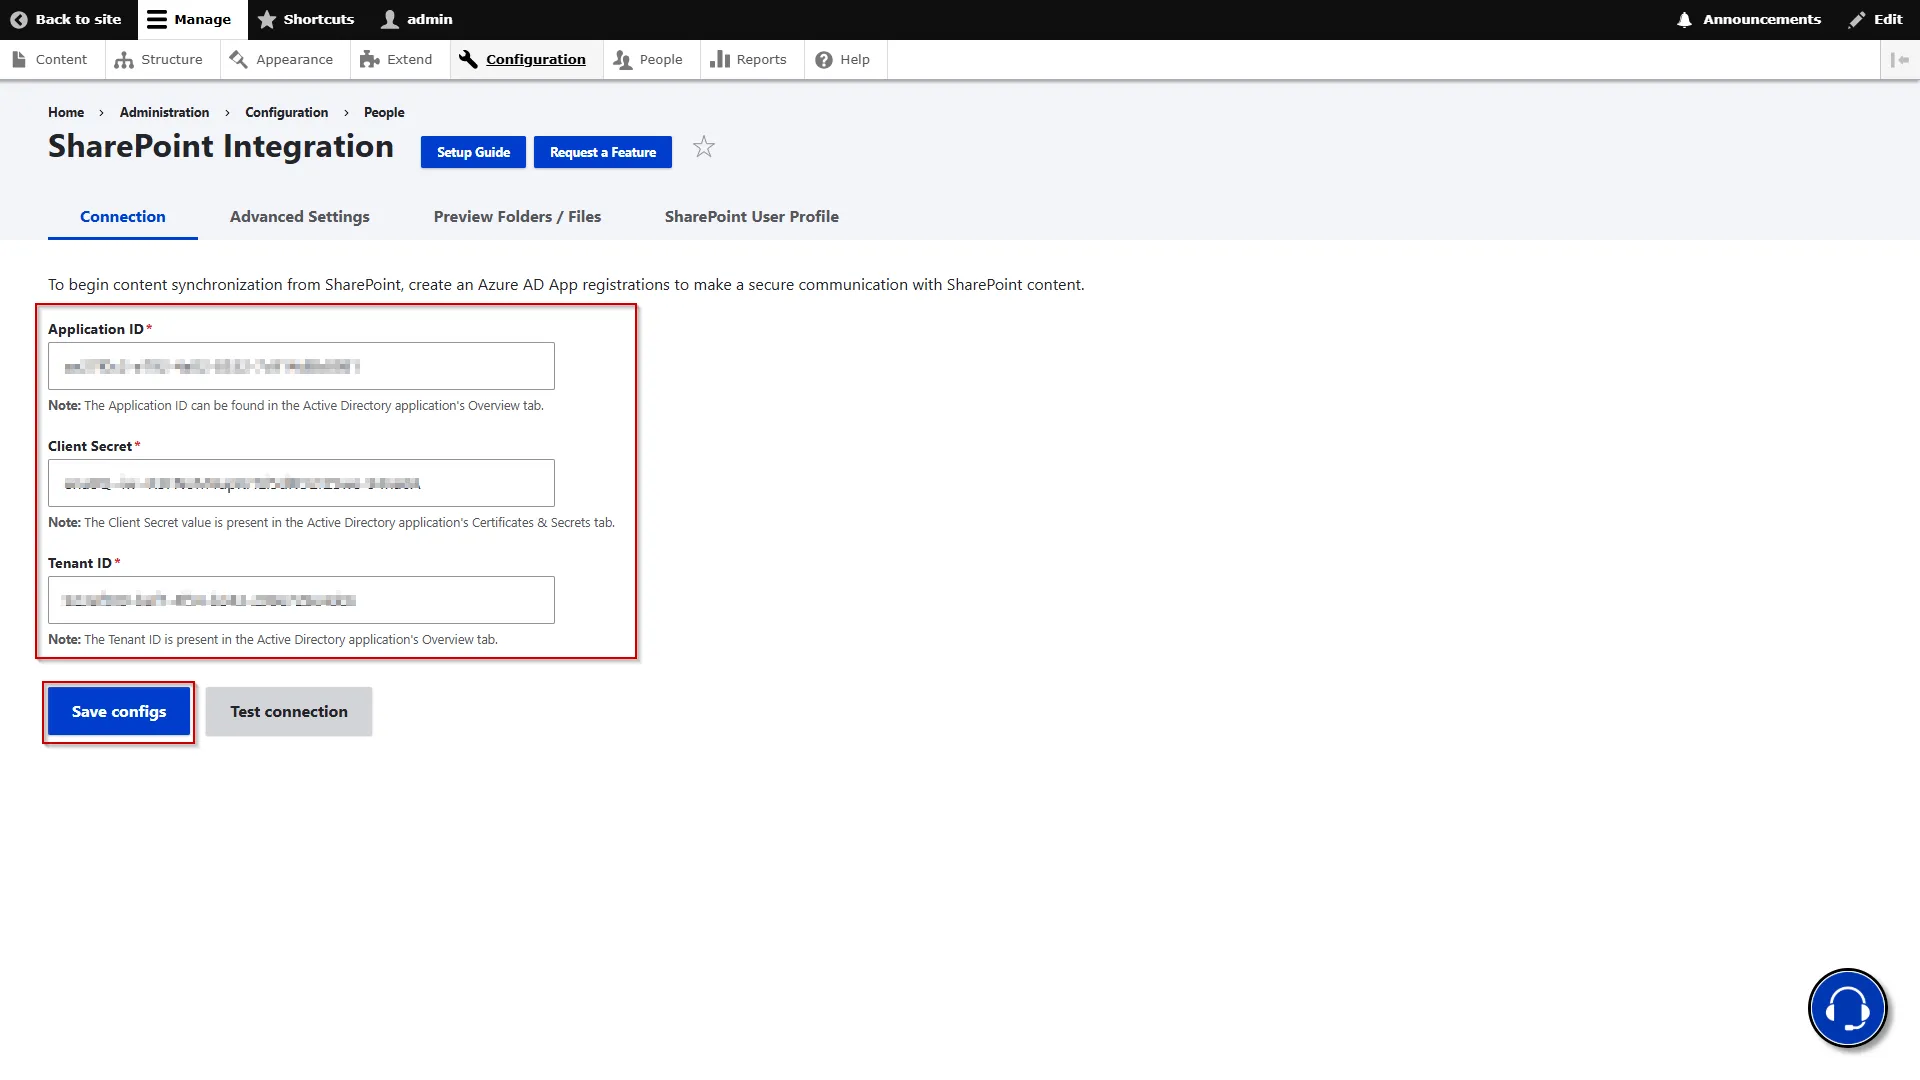Open the Shortcuts star menu
Image resolution: width=1920 pixels, height=1080 pixels.
tap(306, 19)
